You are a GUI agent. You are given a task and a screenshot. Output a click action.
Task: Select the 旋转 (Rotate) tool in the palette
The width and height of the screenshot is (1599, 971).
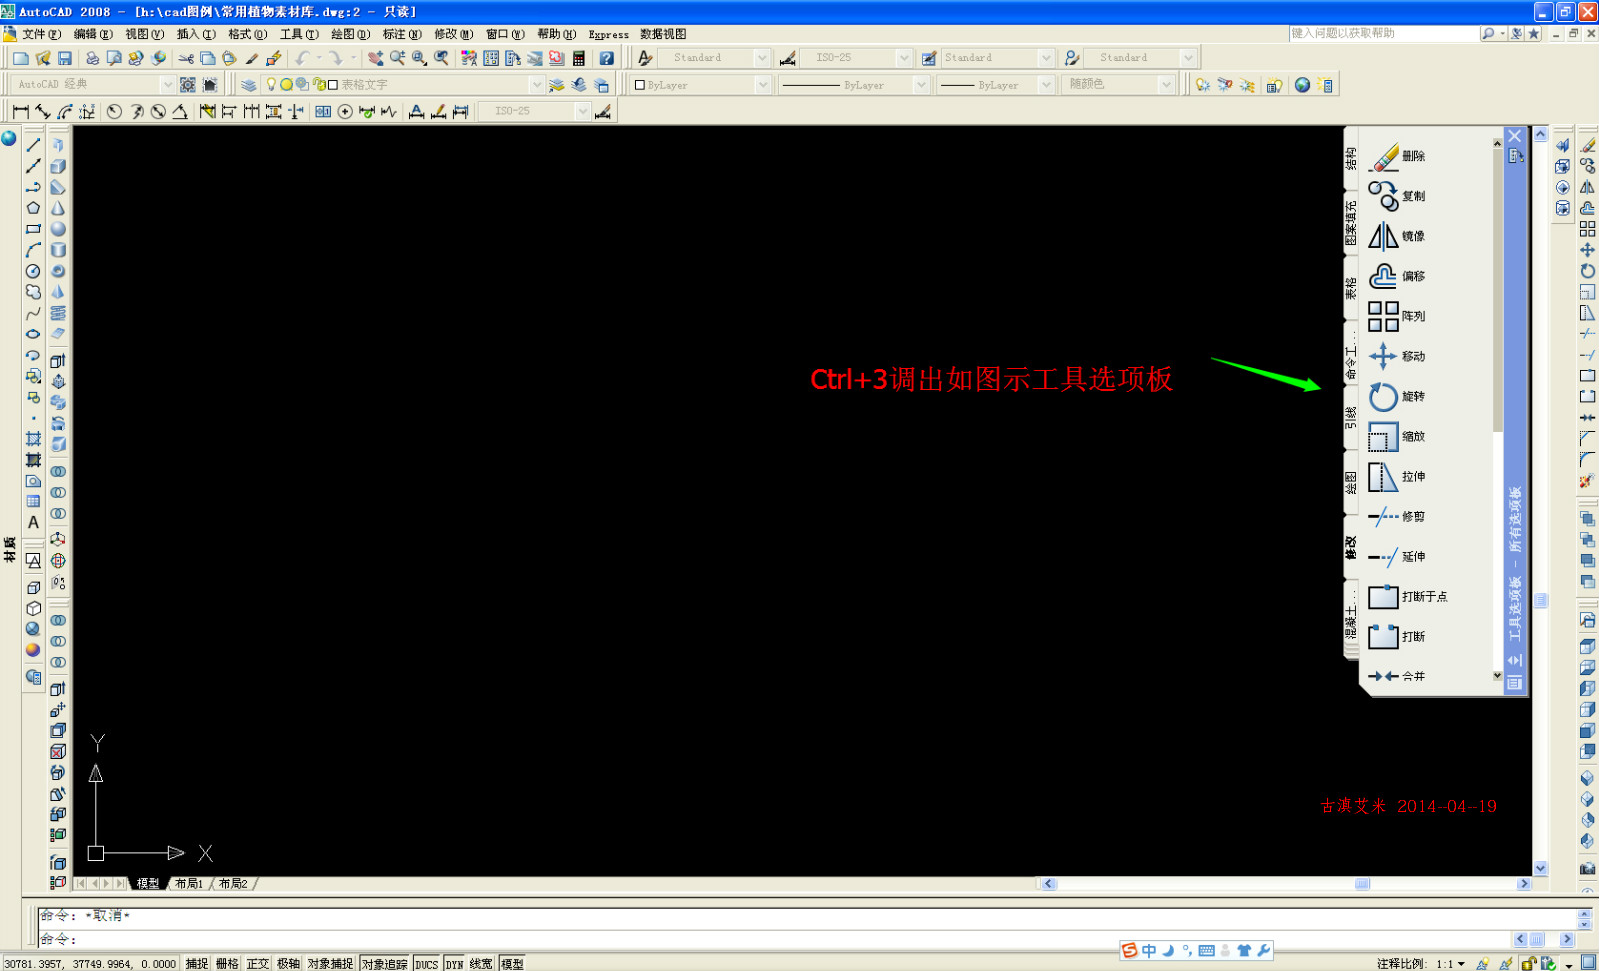1398,396
